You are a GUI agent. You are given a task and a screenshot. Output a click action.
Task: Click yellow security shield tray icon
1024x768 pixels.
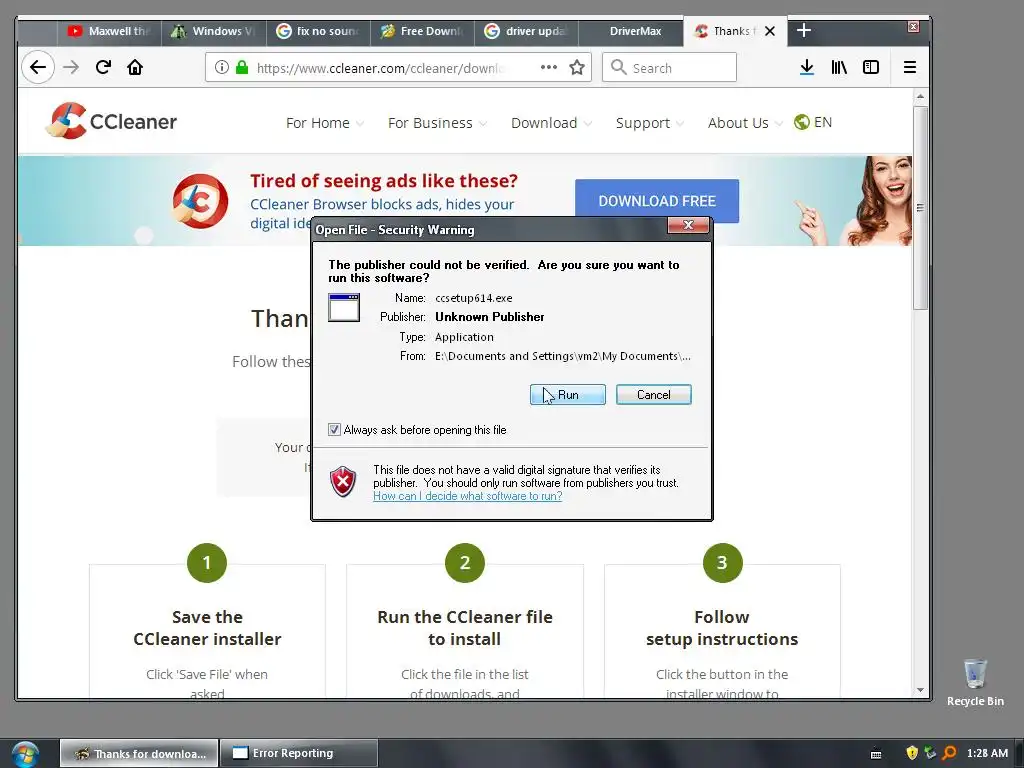(x=912, y=753)
